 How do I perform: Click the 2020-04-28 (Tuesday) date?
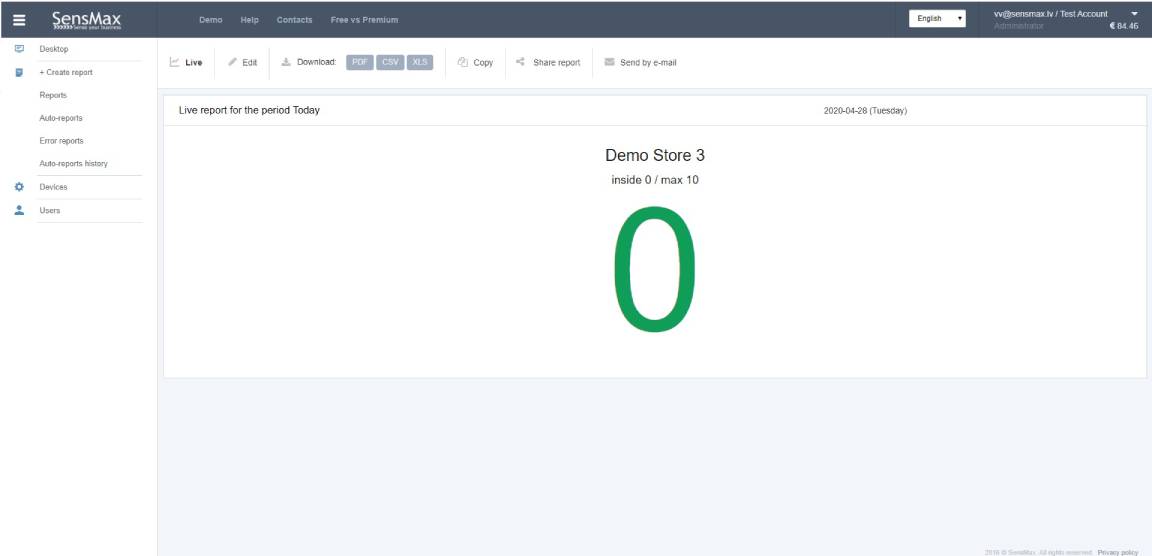click(x=865, y=111)
